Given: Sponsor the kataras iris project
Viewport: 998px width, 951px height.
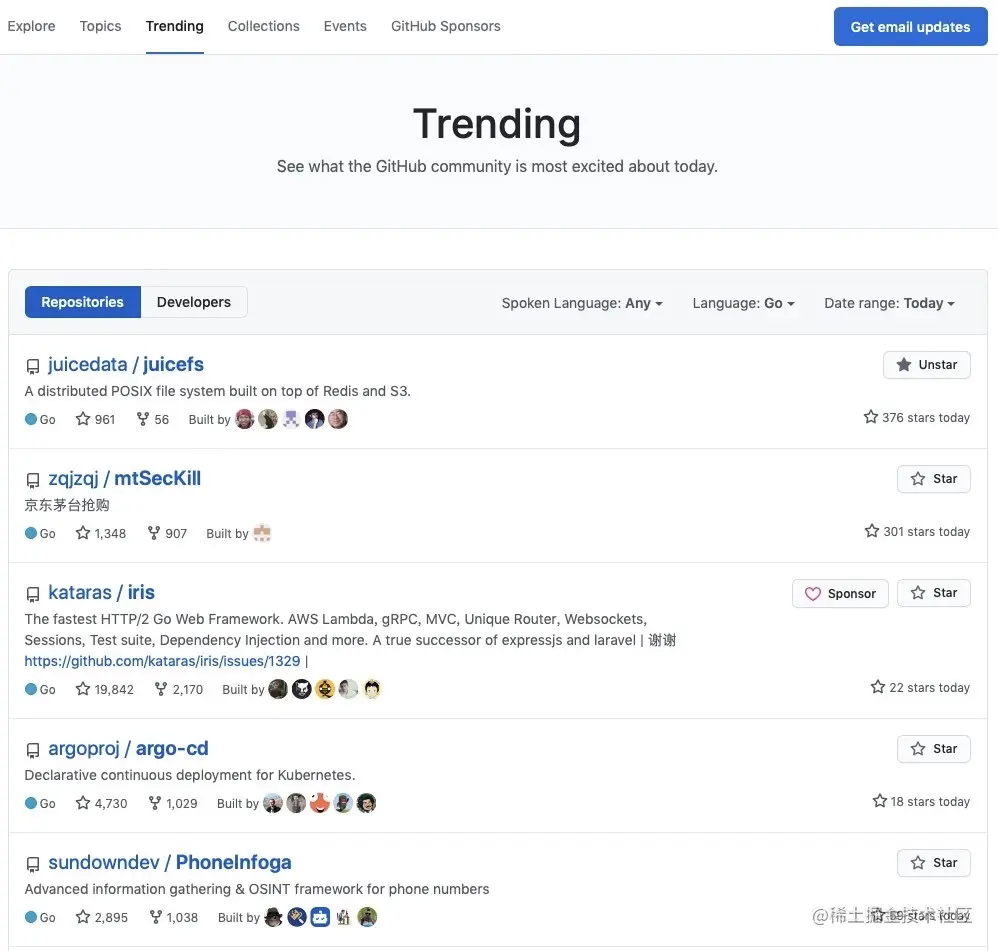Looking at the screenshot, I should 840,593.
